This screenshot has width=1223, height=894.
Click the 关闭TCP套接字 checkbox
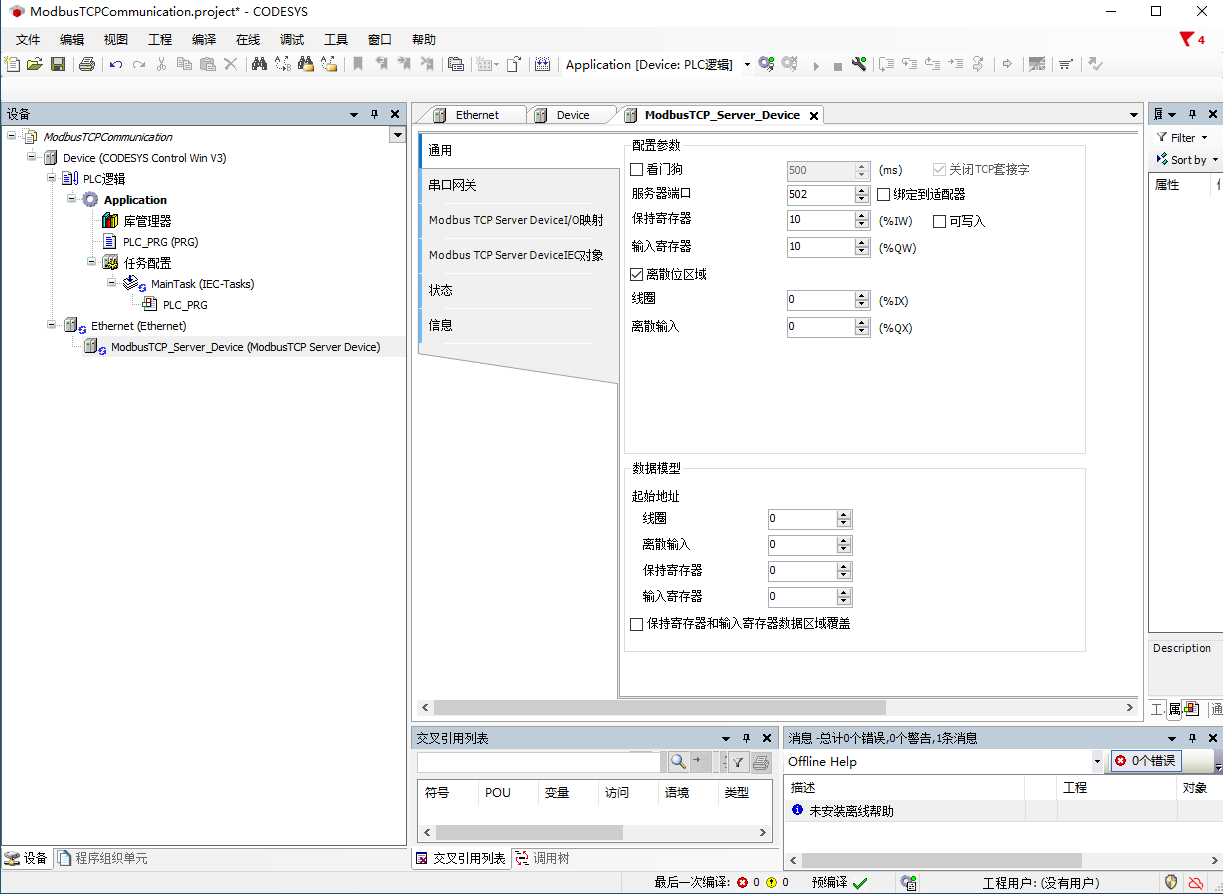[939, 170]
